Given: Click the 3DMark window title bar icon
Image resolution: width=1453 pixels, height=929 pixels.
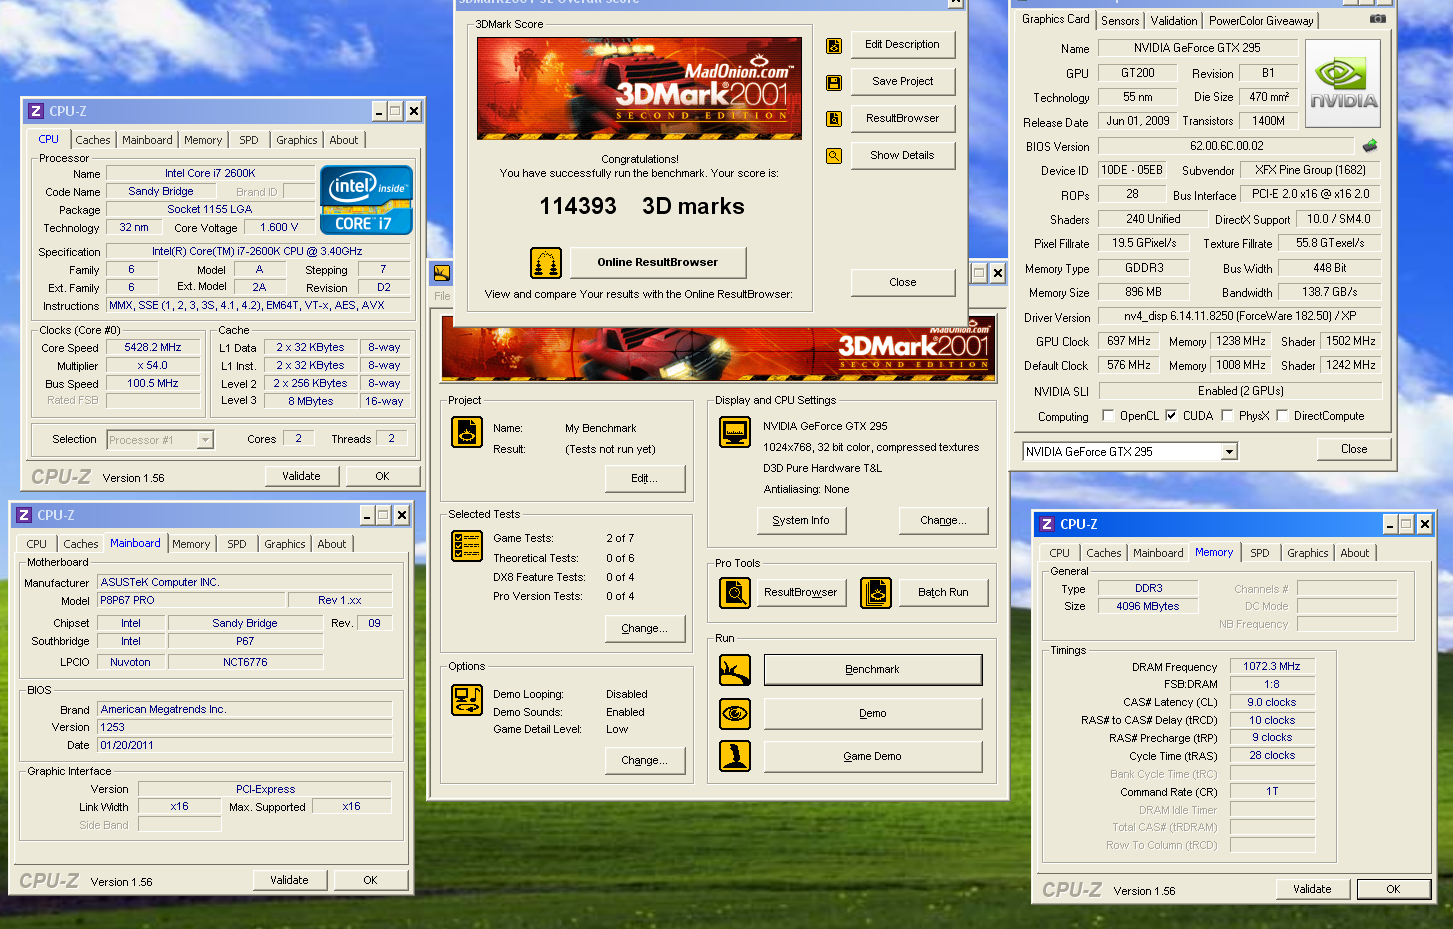Looking at the screenshot, I should point(441,273).
